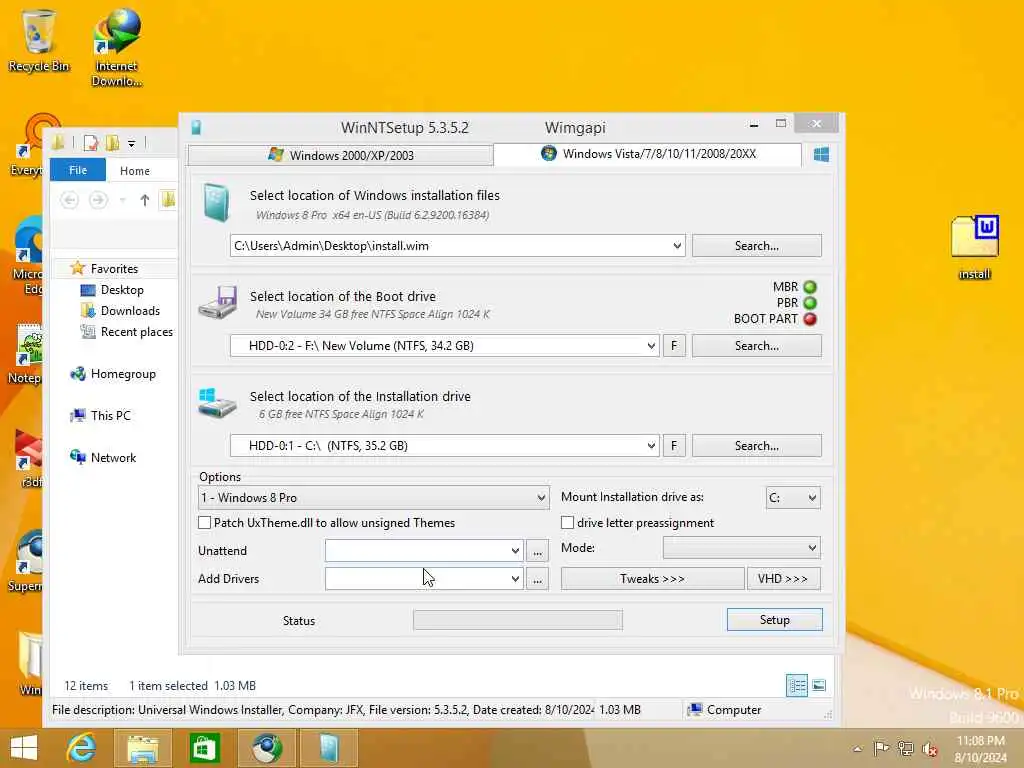Click the Status progress bar
Screen dimensions: 1024x768
518,620
